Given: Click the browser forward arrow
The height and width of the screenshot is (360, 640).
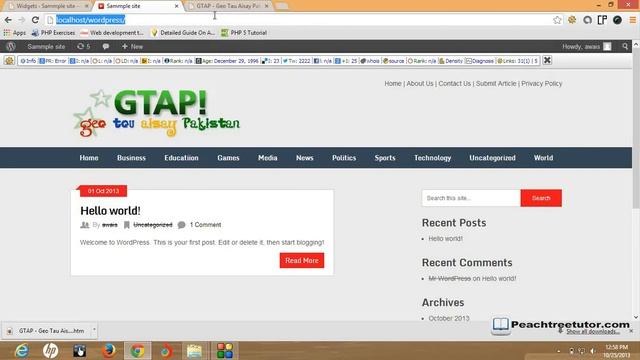Looking at the screenshot, I should [22, 20].
